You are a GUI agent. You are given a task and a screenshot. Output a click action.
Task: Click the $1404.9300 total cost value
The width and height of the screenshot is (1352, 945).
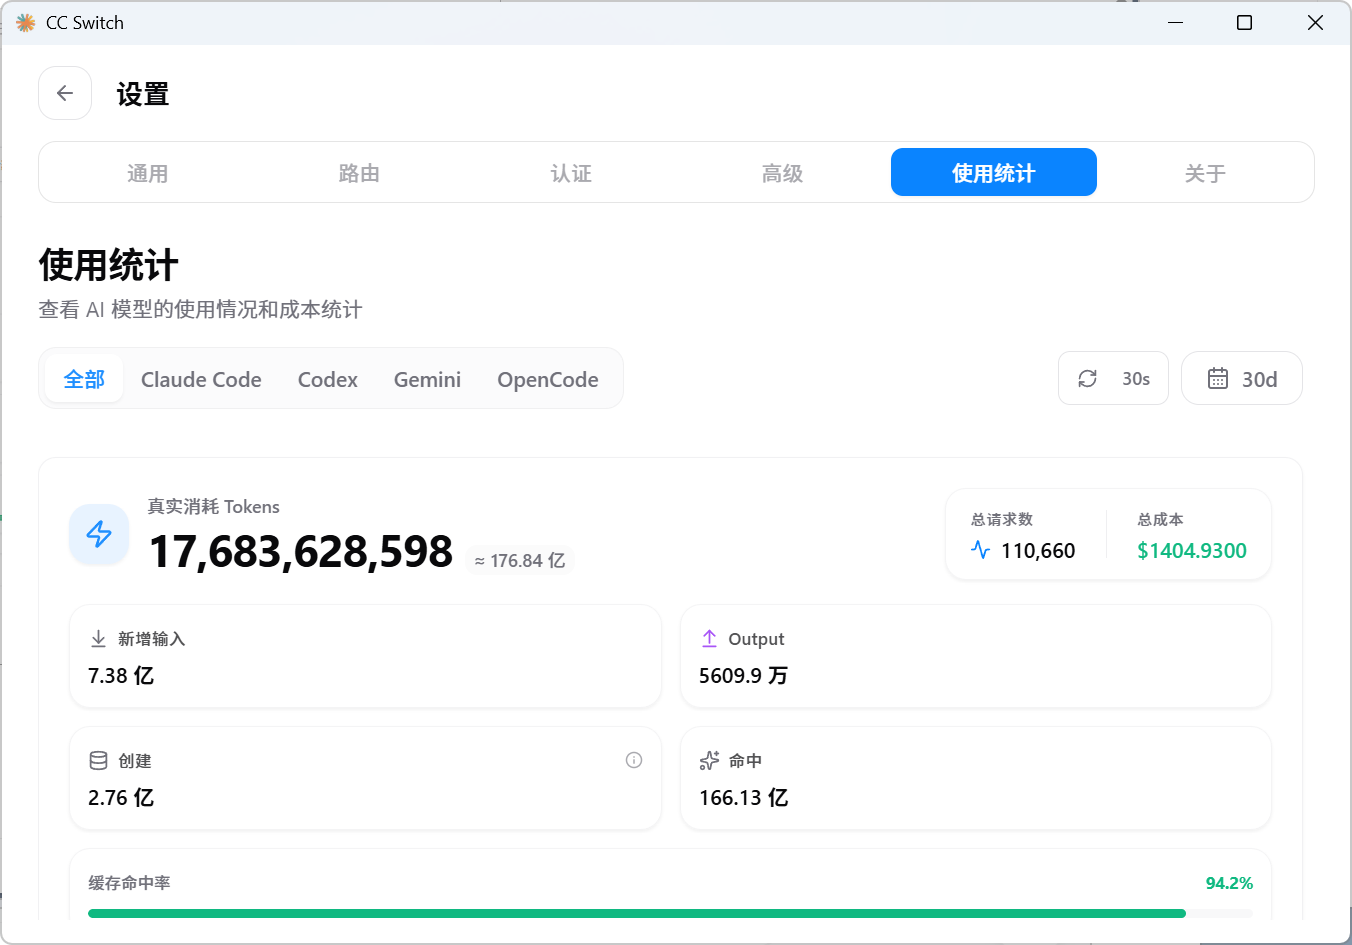click(x=1192, y=550)
